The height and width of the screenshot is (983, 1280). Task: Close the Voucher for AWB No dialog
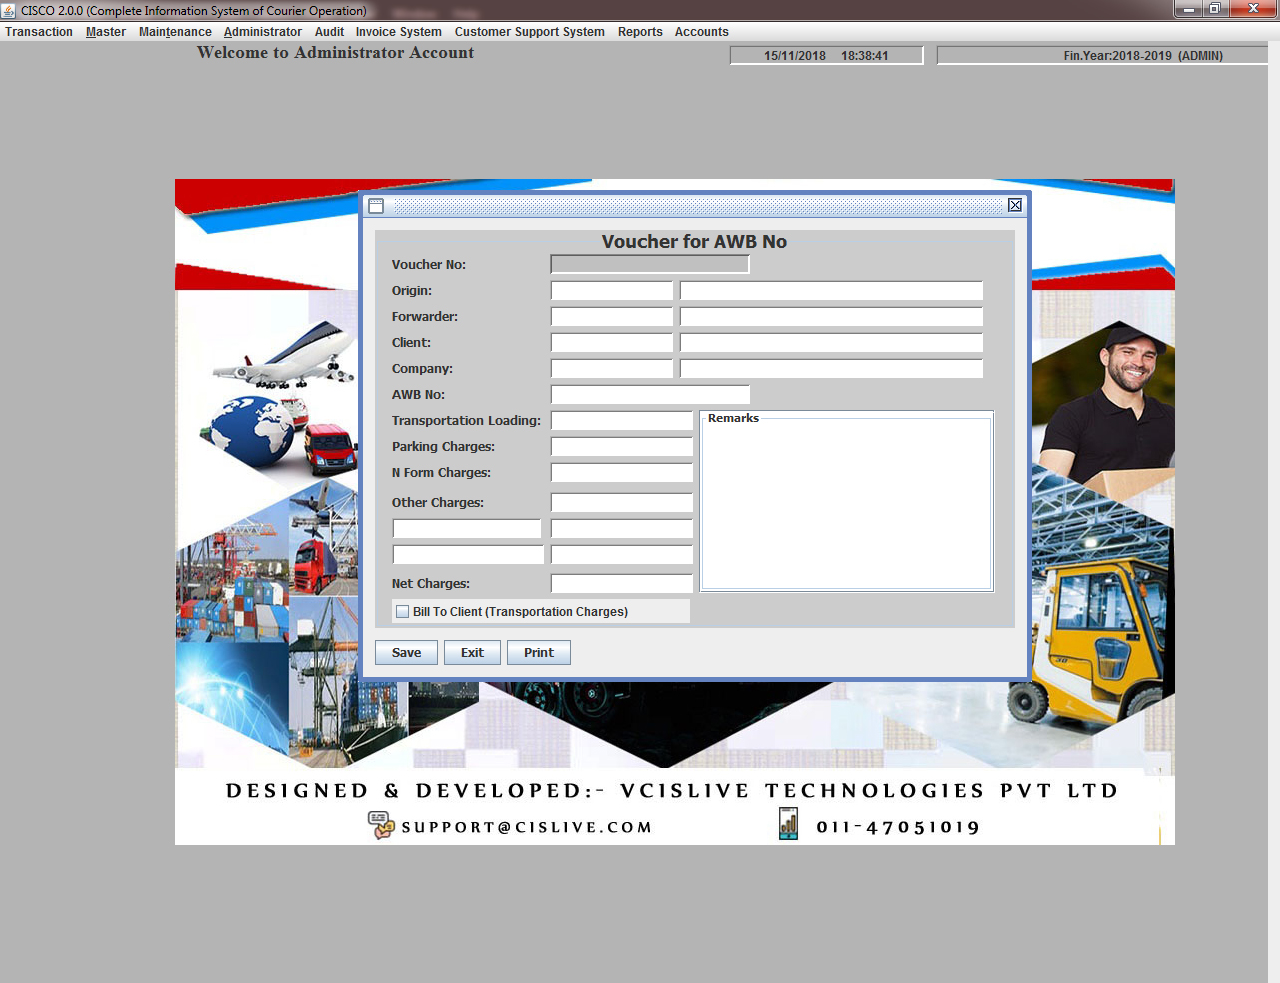point(1015,205)
